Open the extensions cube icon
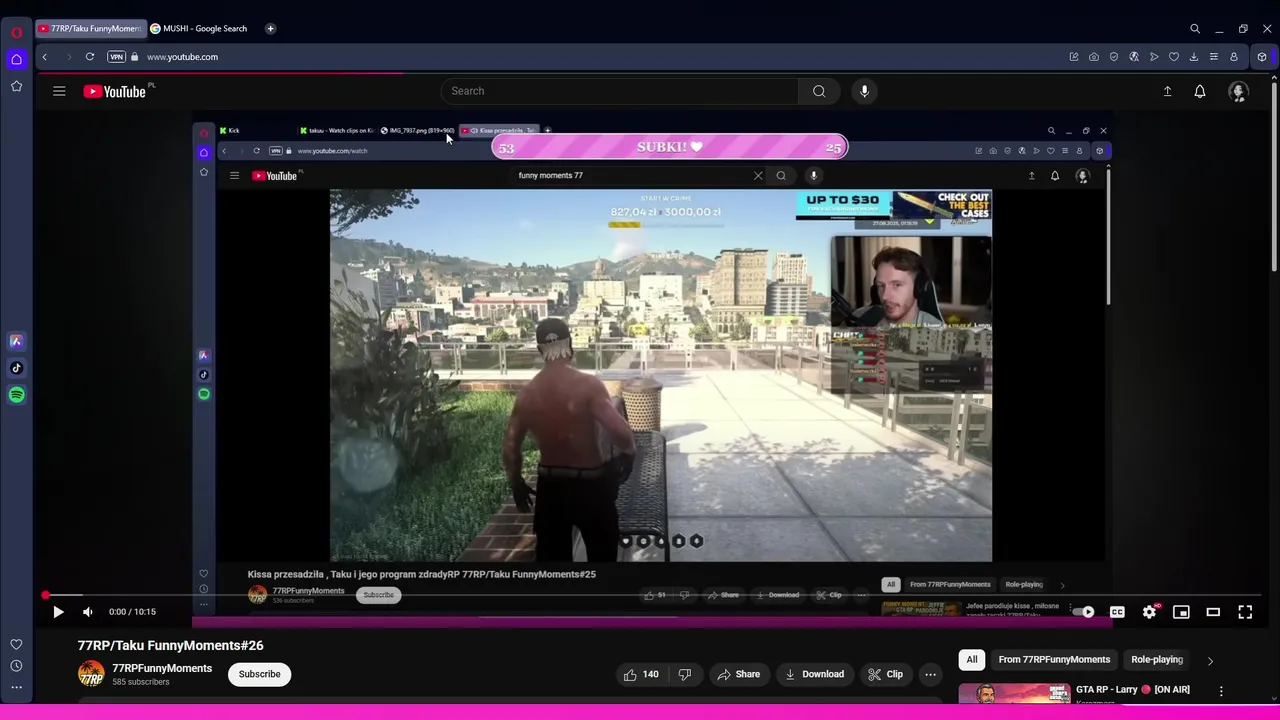The image size is (1280, 720). [x=1262, y=57]
